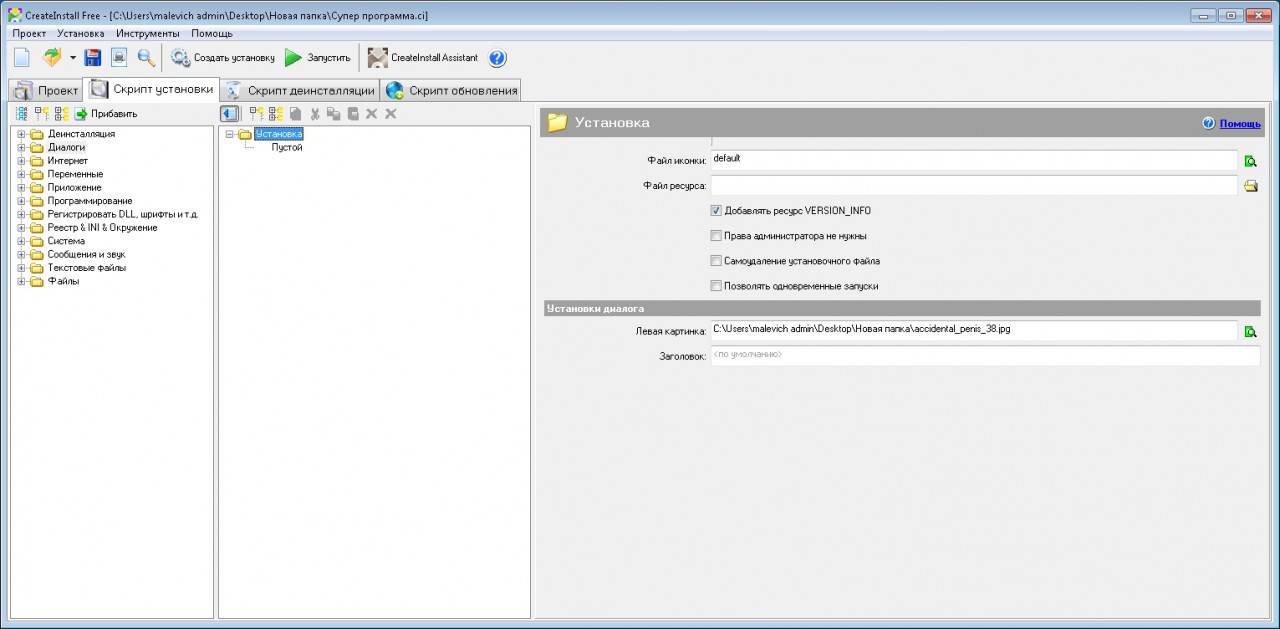Viewport: 1280px width, 629px height.
Task: Run the installer with Запустить
Action: pos(318,58)
